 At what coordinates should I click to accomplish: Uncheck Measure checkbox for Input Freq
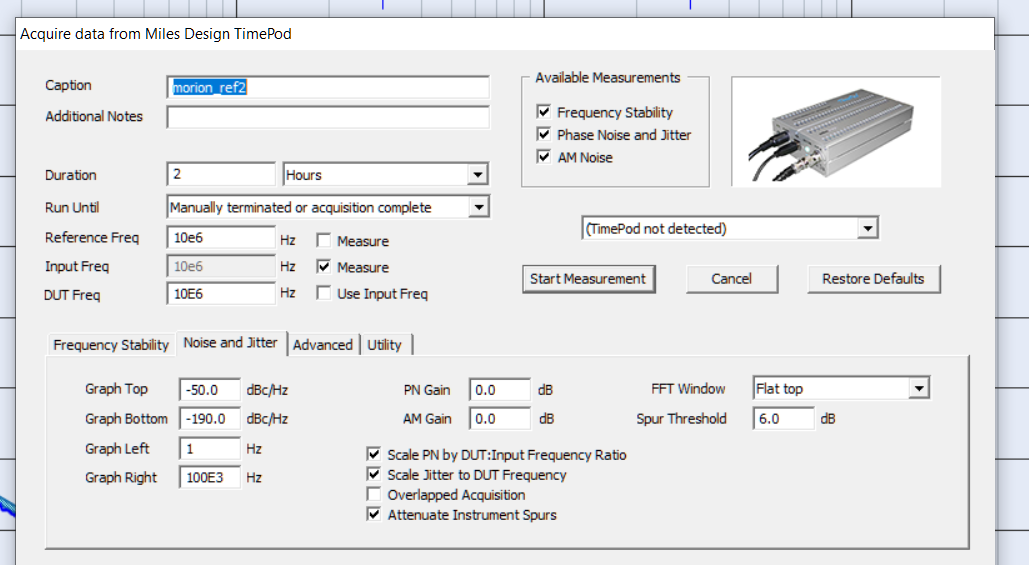[324, 266]
